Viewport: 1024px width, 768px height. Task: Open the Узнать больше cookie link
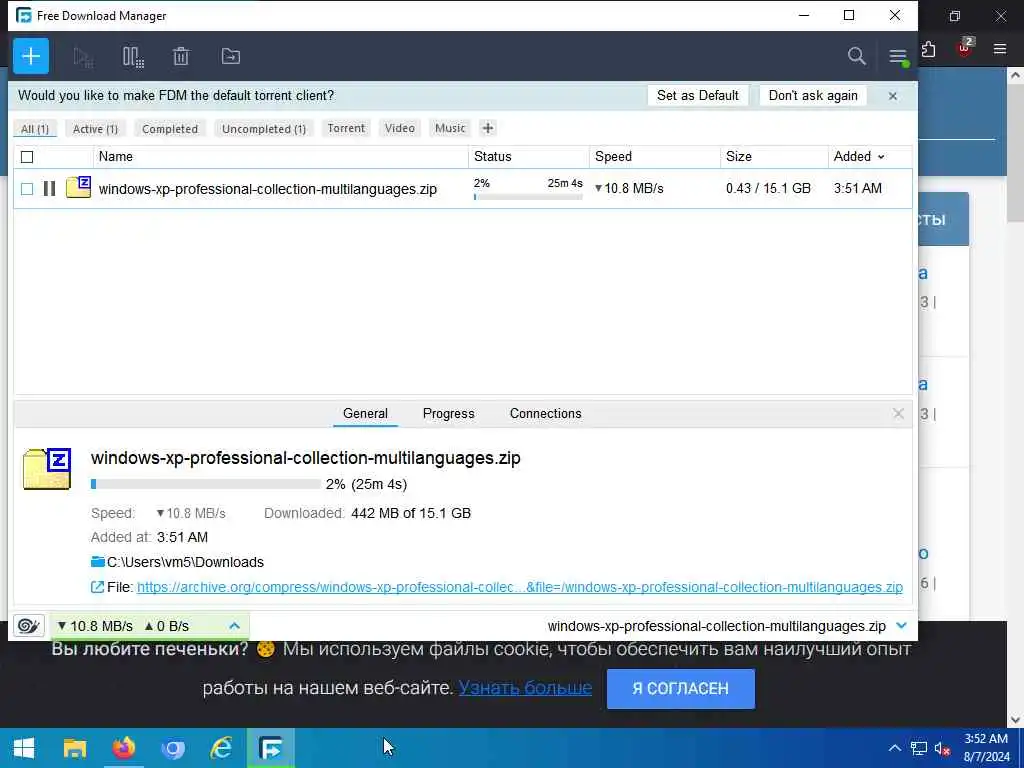coord(525,688)
